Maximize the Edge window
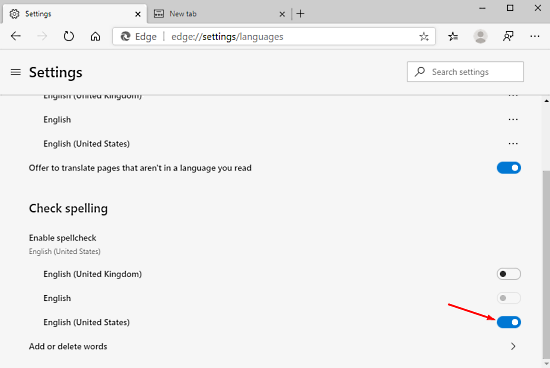This screenshot has width=550, height=368. (x=510, y=8)
